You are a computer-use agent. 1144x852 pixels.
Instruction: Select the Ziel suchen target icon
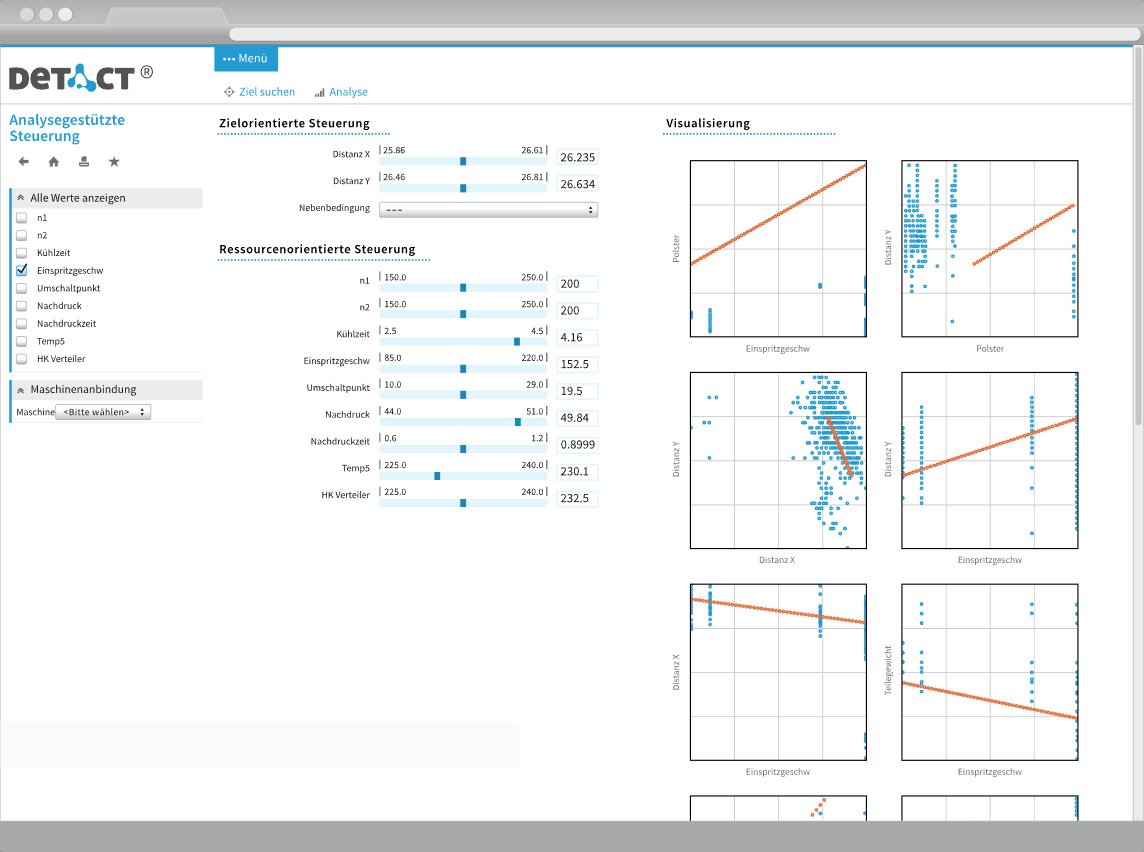228,91
